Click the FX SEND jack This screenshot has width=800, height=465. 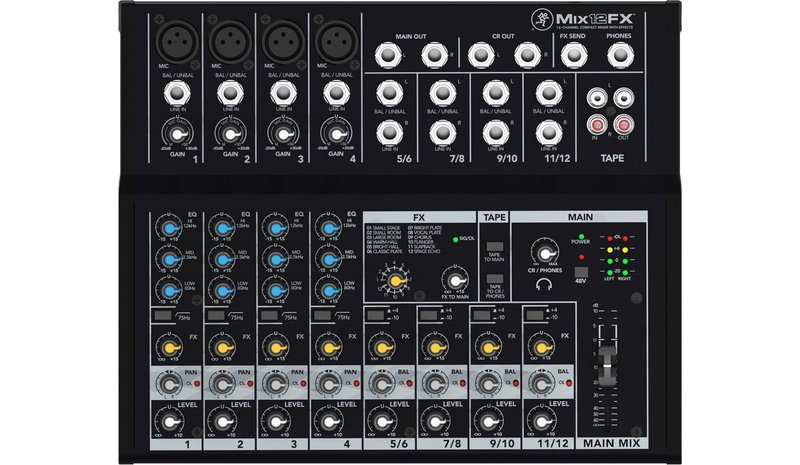573,55
